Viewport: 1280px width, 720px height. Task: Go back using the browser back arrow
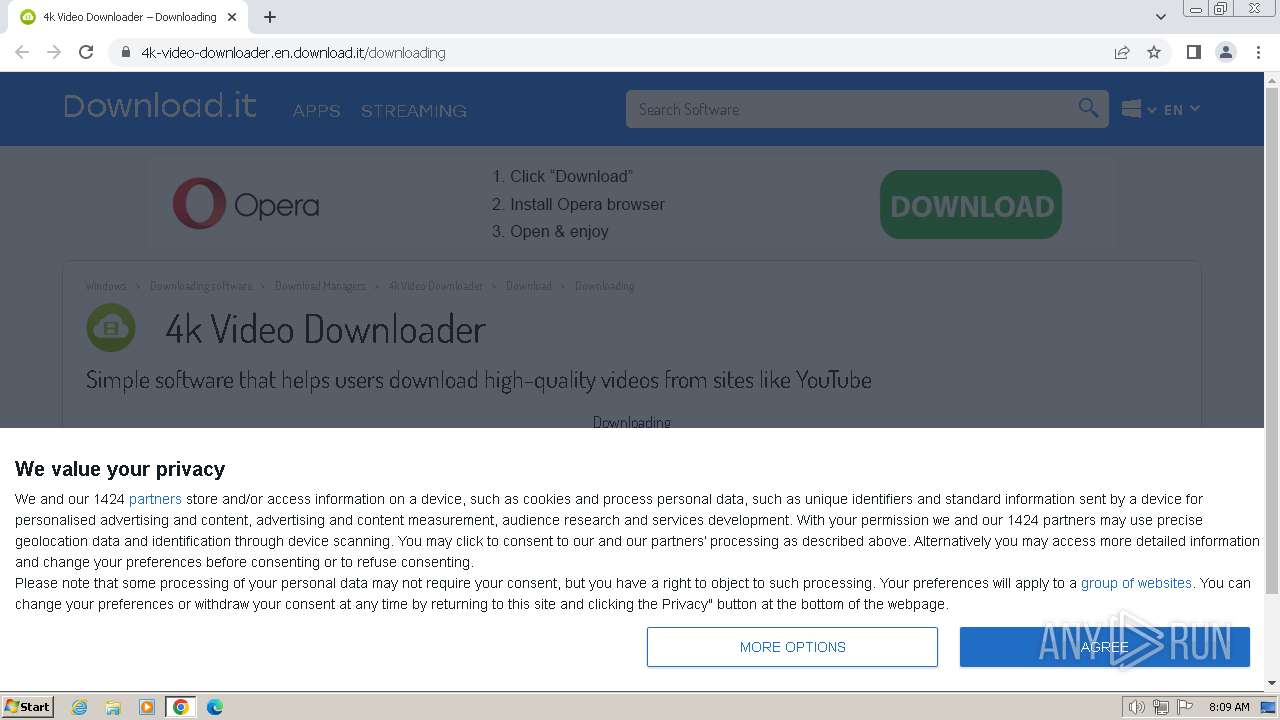pos(22,52)
